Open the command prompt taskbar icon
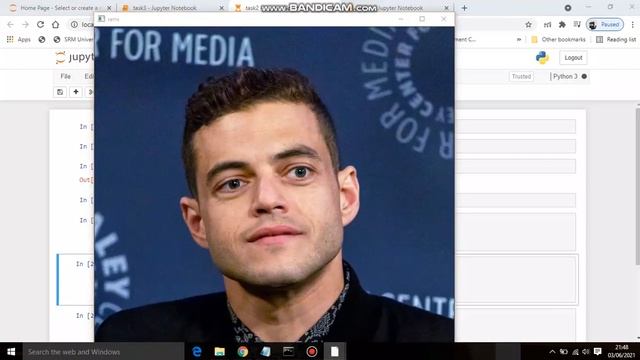640x360 pixels. click(289, 351)
